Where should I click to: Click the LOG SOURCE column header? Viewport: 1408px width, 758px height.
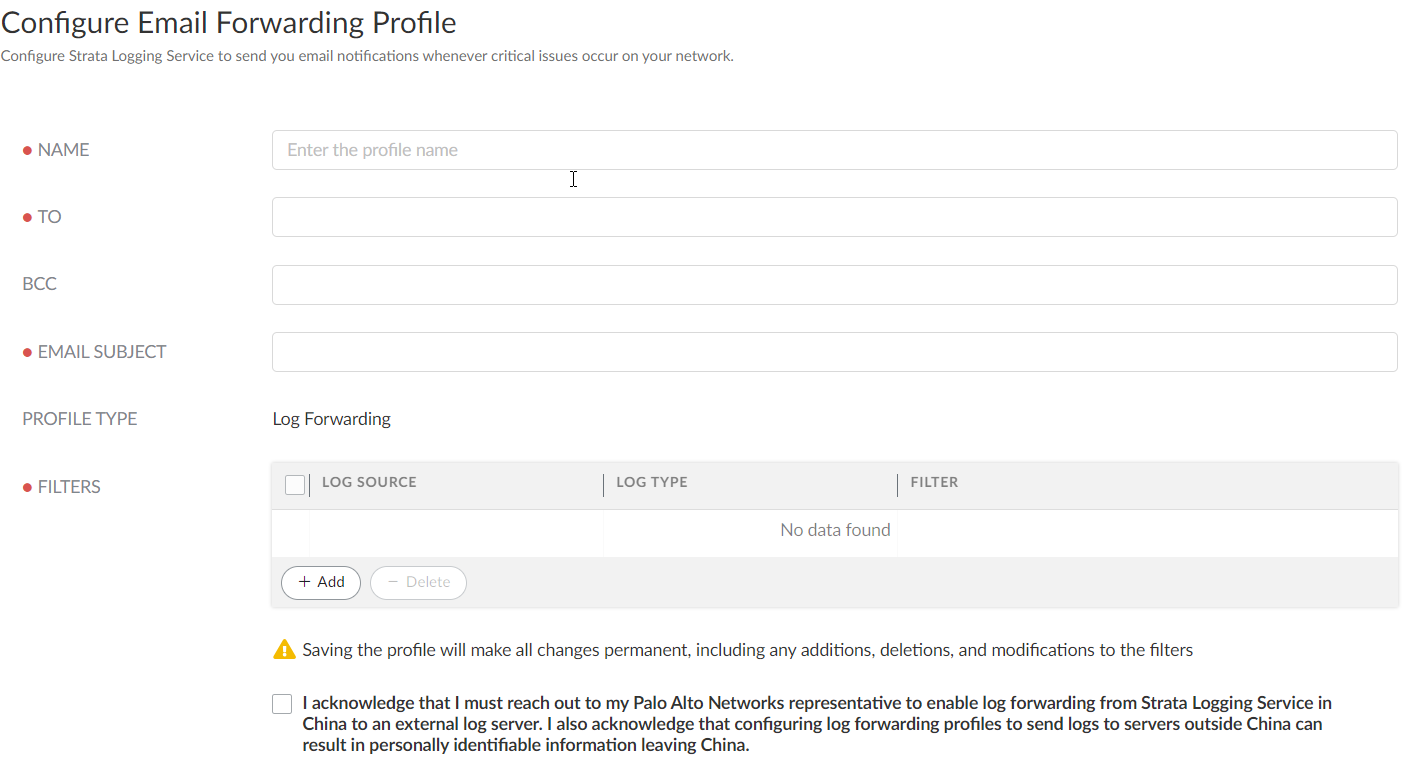(369, 482)
